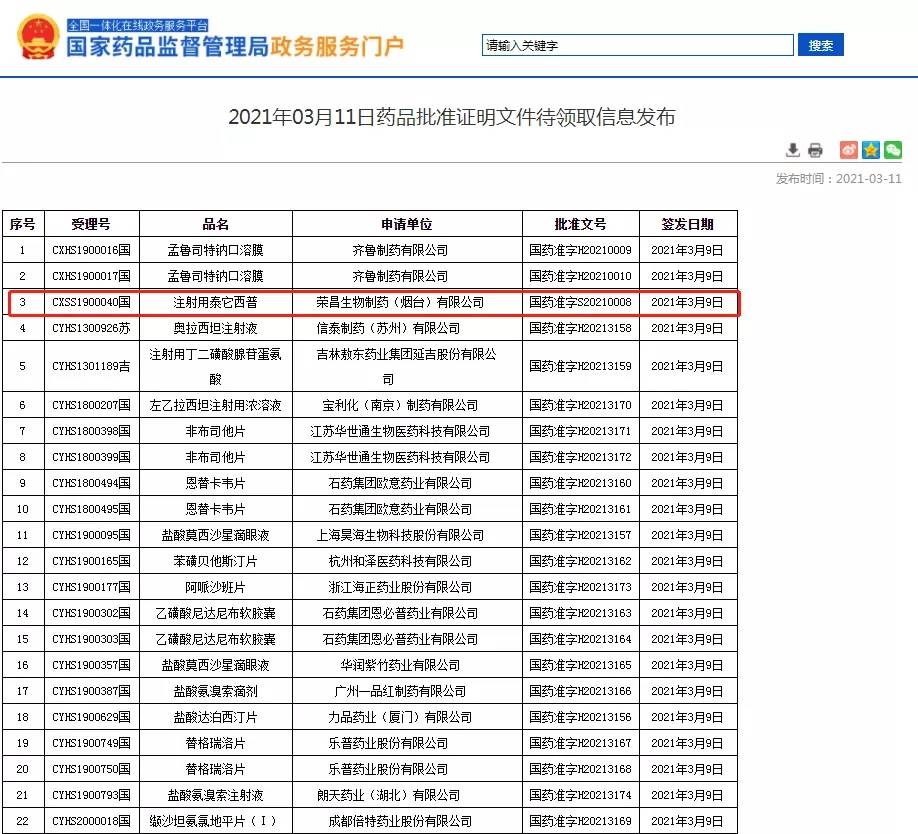The image size is (918, 834).
Task: Click the 品名 column header
Action: click(215, 224)
